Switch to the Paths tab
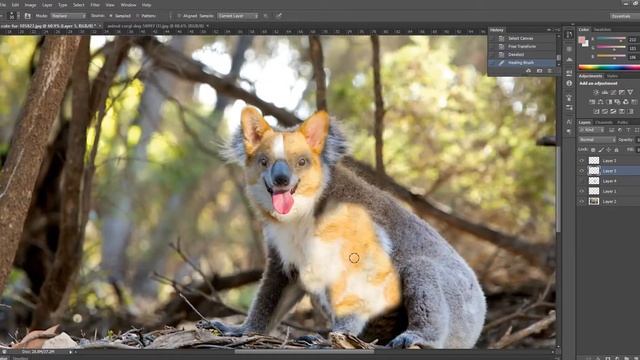Viewport: 640px width, 360px height. (622, 122)
